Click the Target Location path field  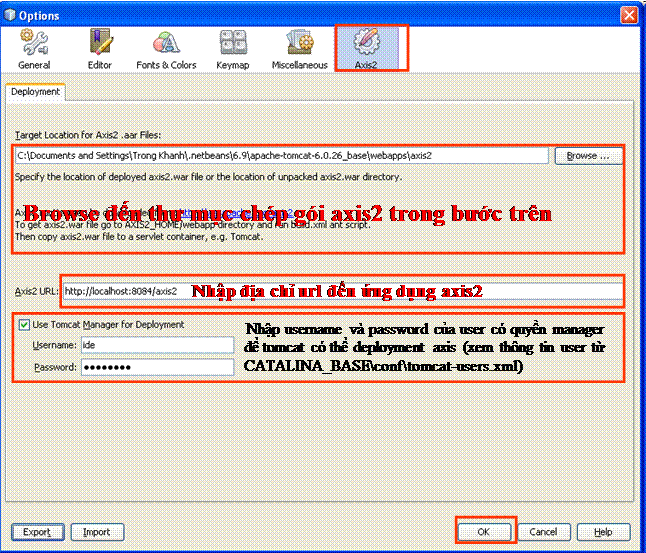pyautogui.click(x=282, y=156)
